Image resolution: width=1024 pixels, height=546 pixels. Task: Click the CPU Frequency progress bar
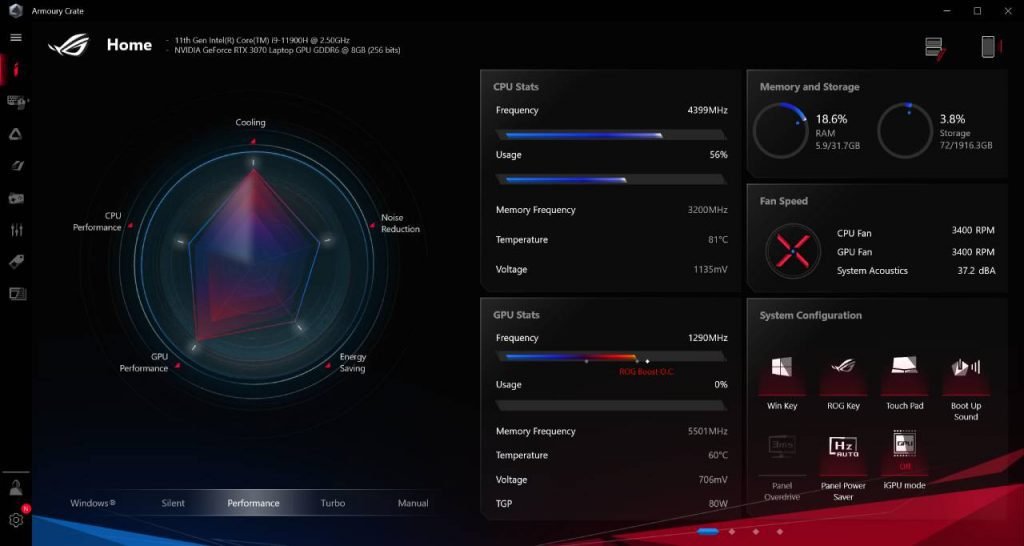pyautogui.click(x=611, y=135)
